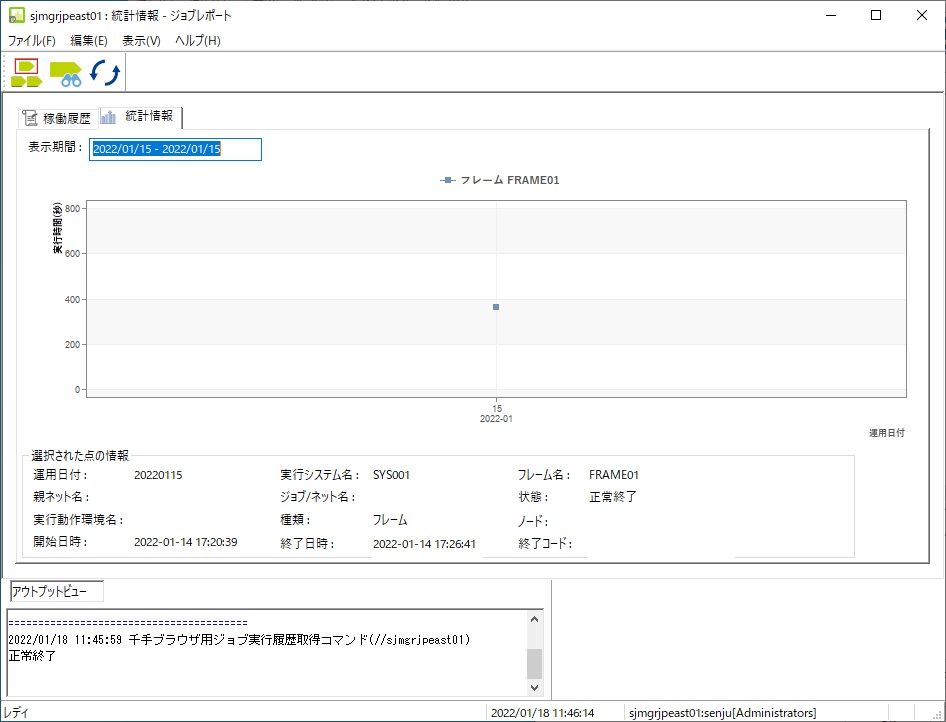
Task: Select the FRAME01 data point on chart
Action: (x=496, y=307)
